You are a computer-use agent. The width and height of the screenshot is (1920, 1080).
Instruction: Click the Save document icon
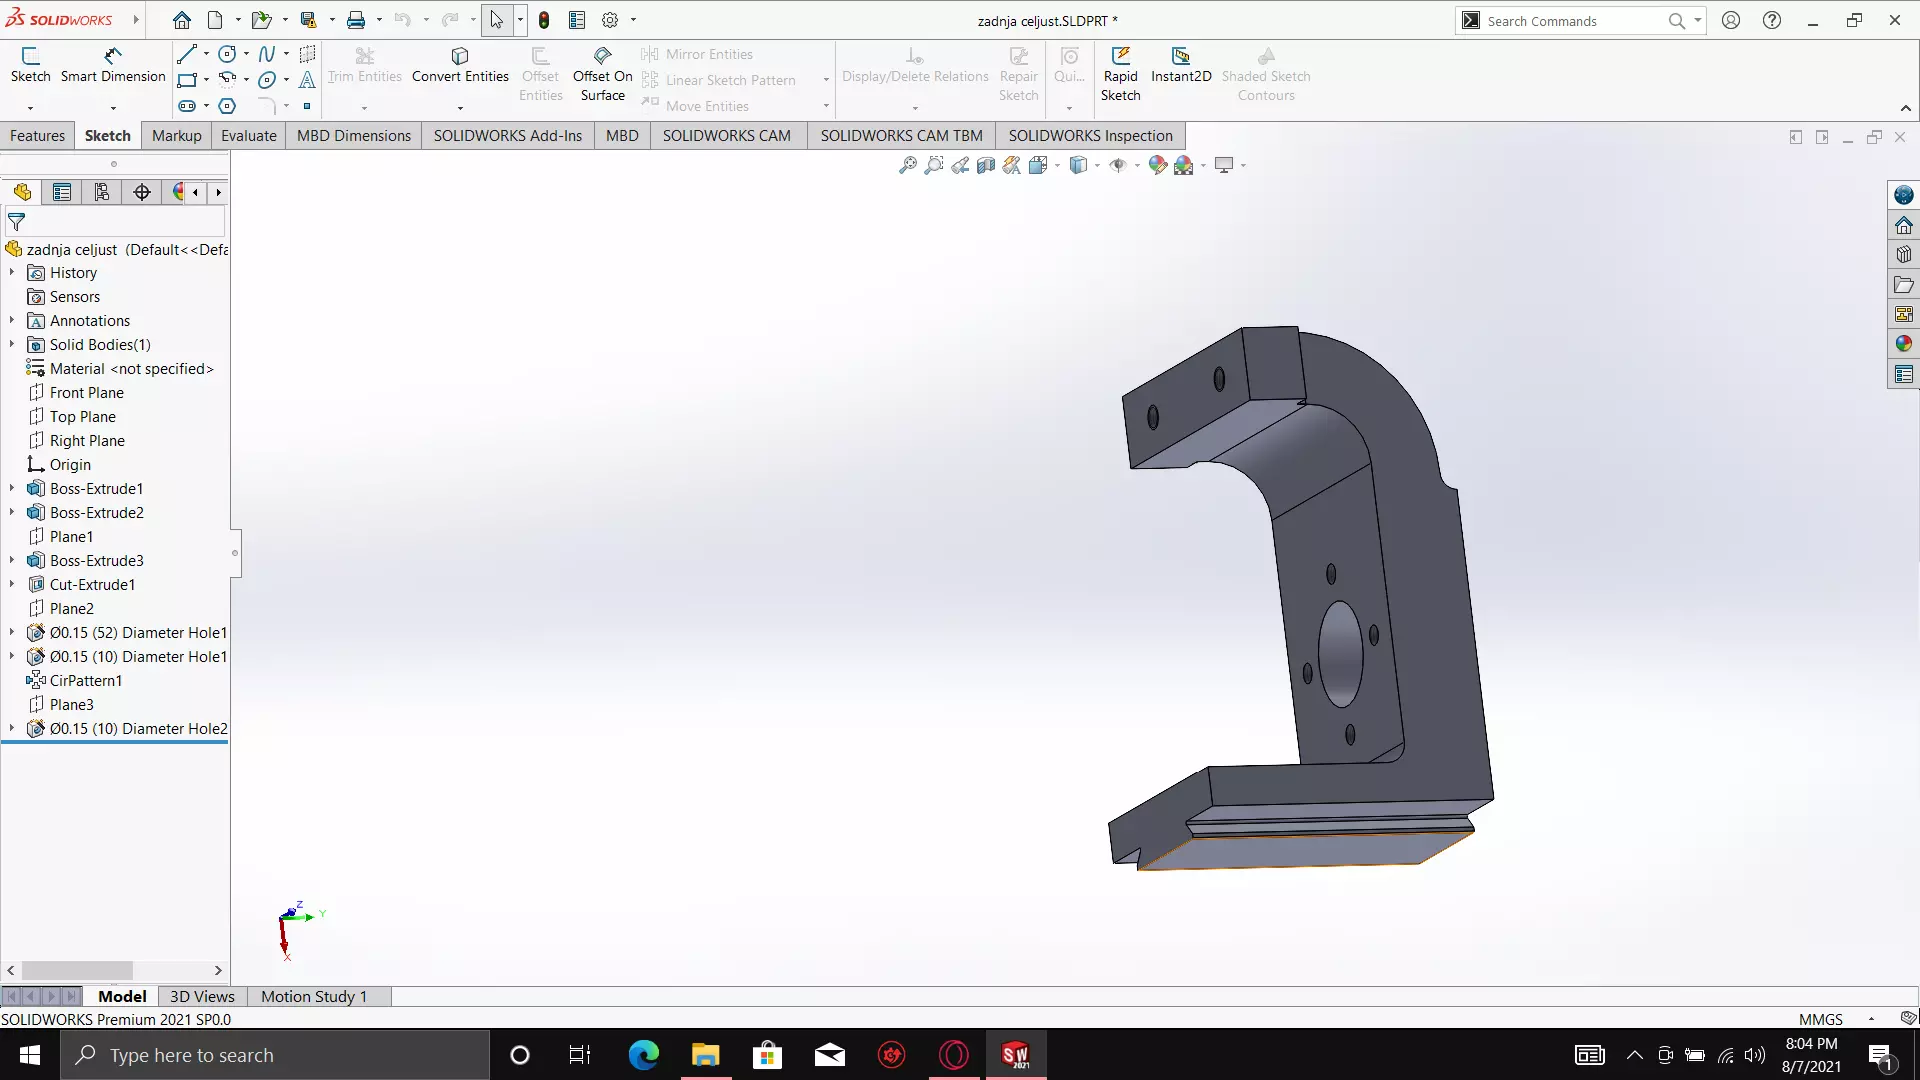pos(308,20)
